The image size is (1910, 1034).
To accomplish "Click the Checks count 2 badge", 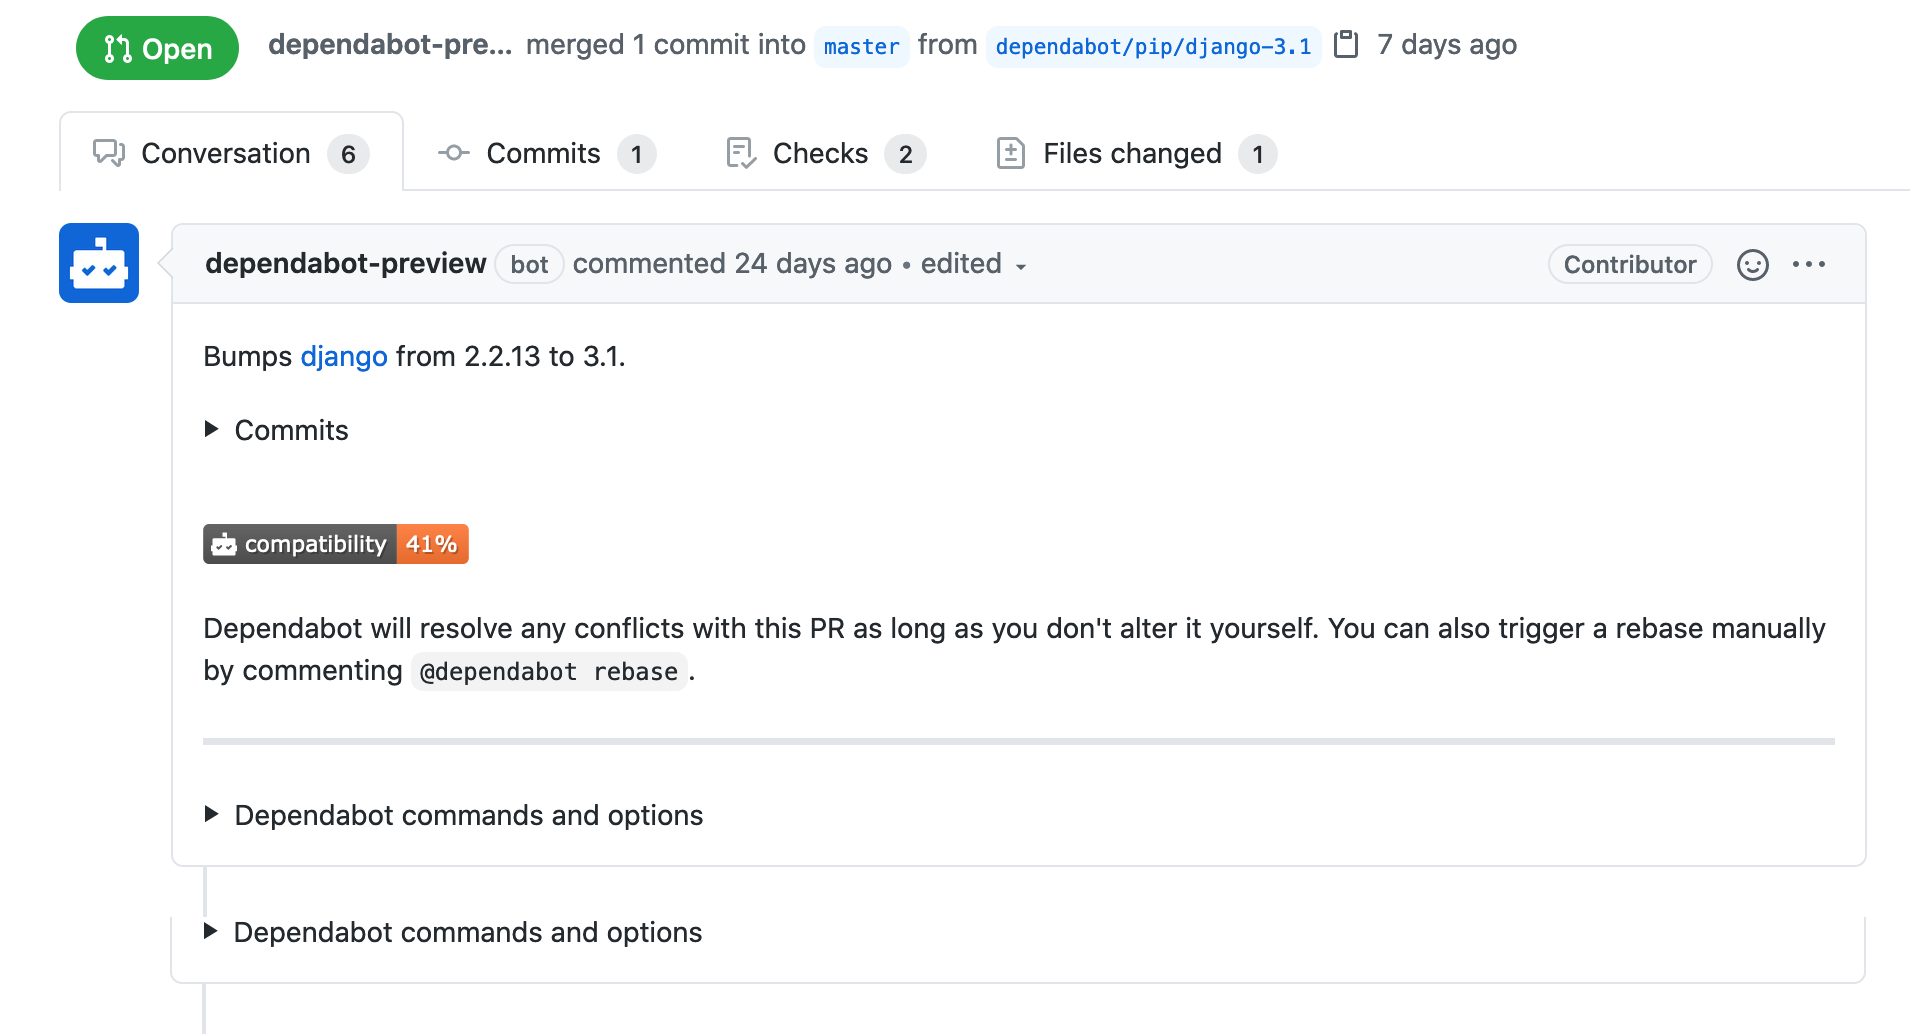I will coord(905,154).
